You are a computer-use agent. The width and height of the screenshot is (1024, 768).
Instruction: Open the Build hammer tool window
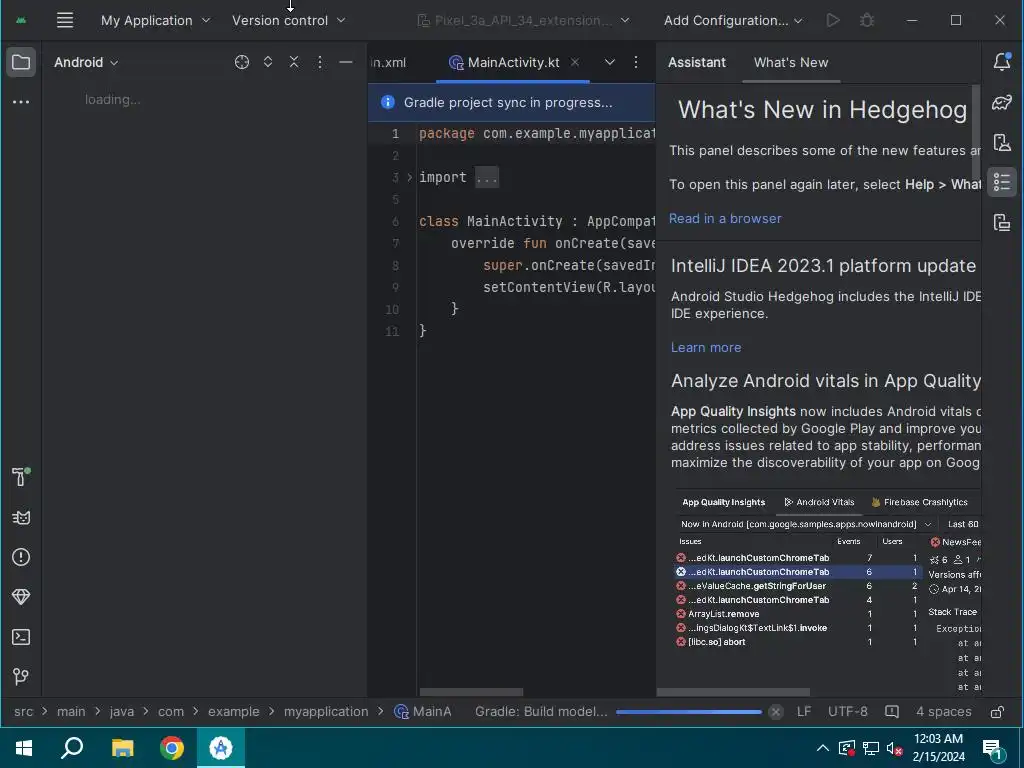pyautogui.click(x=21, y=477)
